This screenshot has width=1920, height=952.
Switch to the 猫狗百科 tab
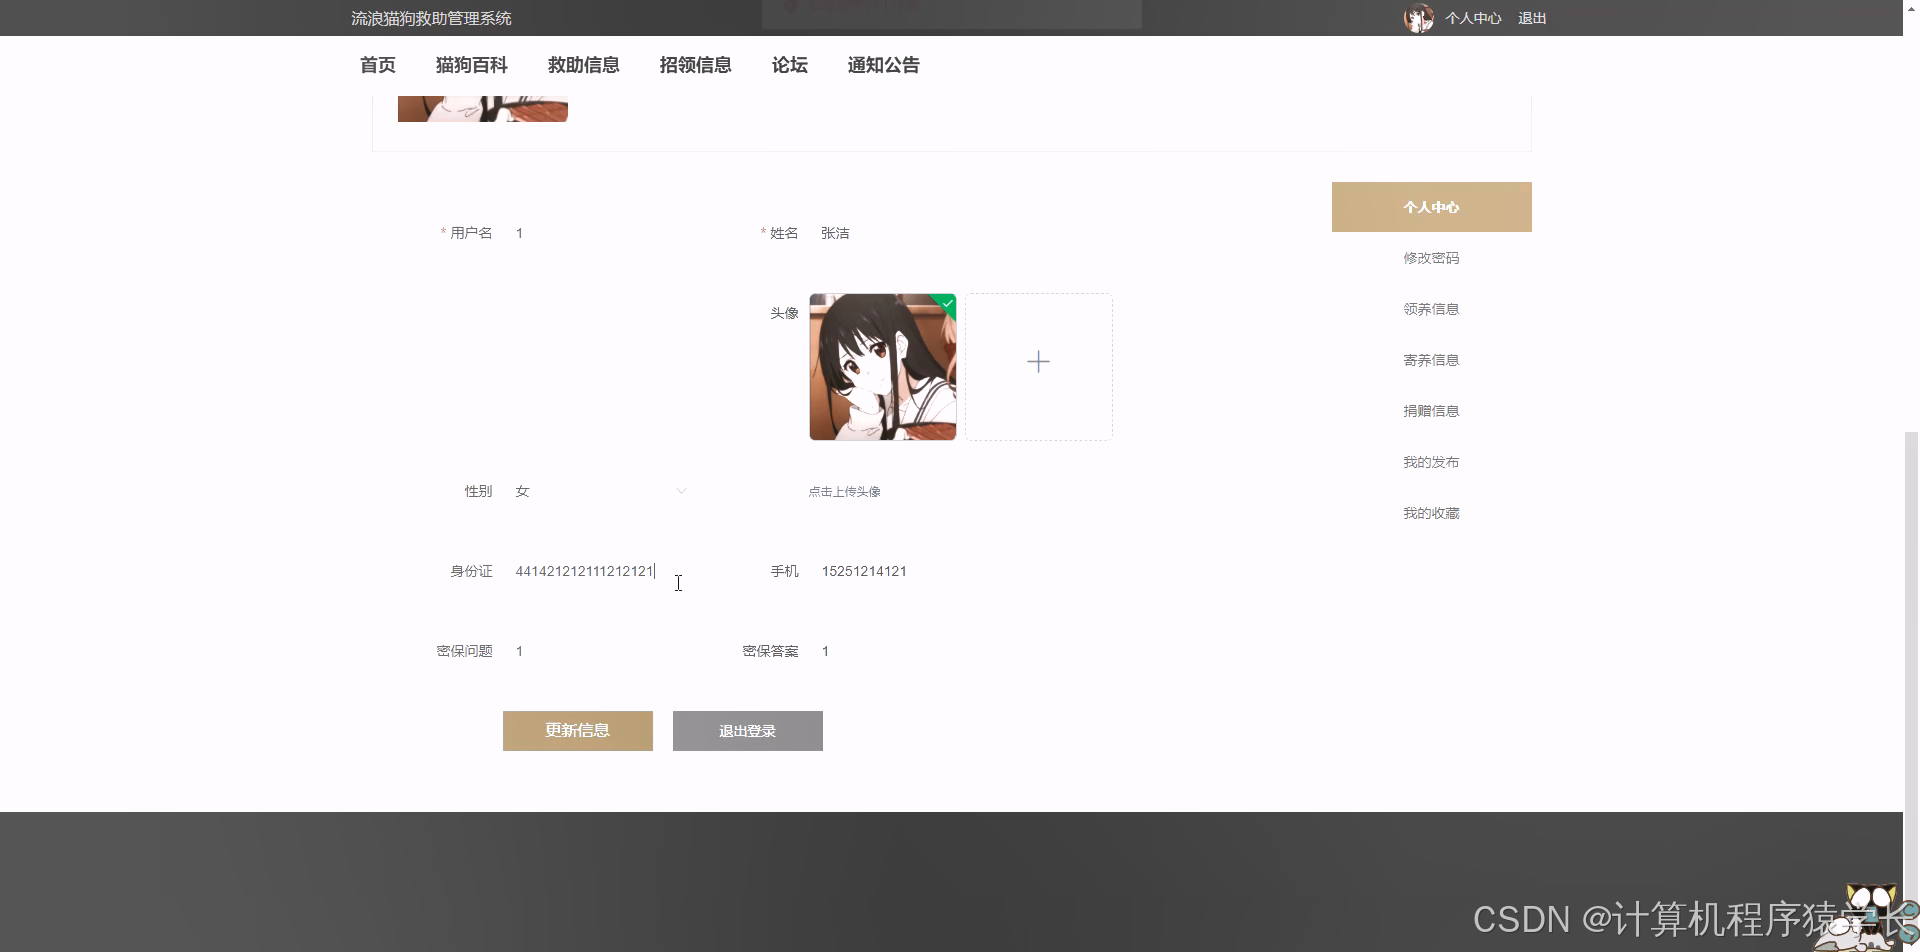[471, 64]
